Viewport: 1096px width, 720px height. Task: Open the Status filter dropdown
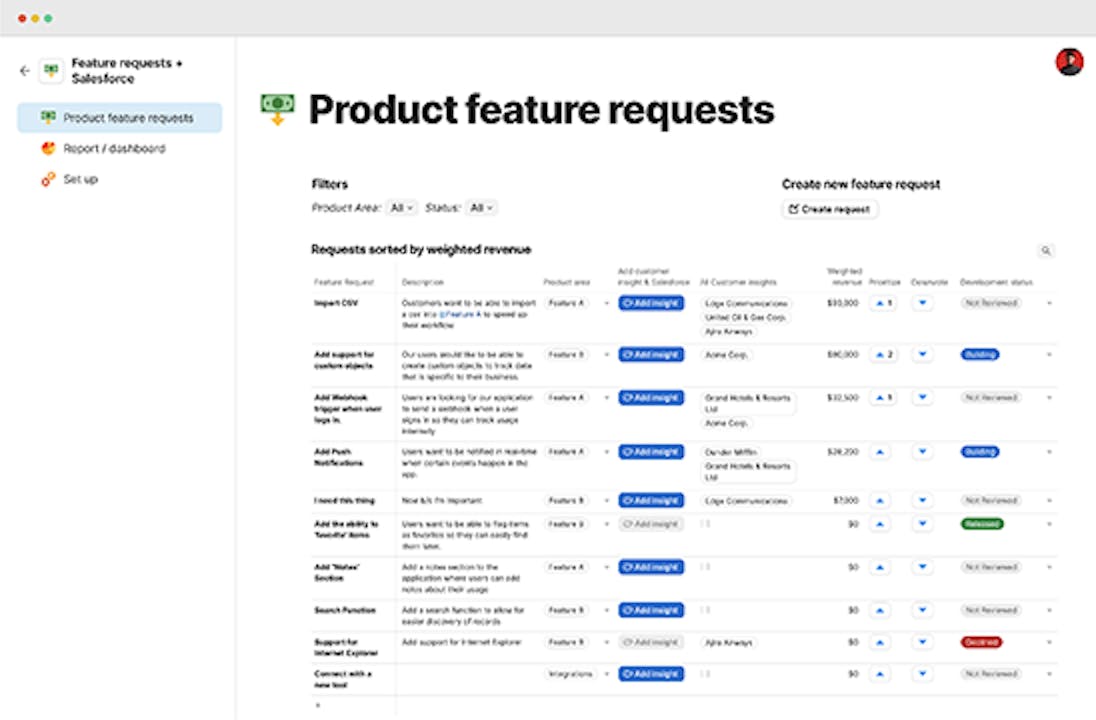pos(482,208)
